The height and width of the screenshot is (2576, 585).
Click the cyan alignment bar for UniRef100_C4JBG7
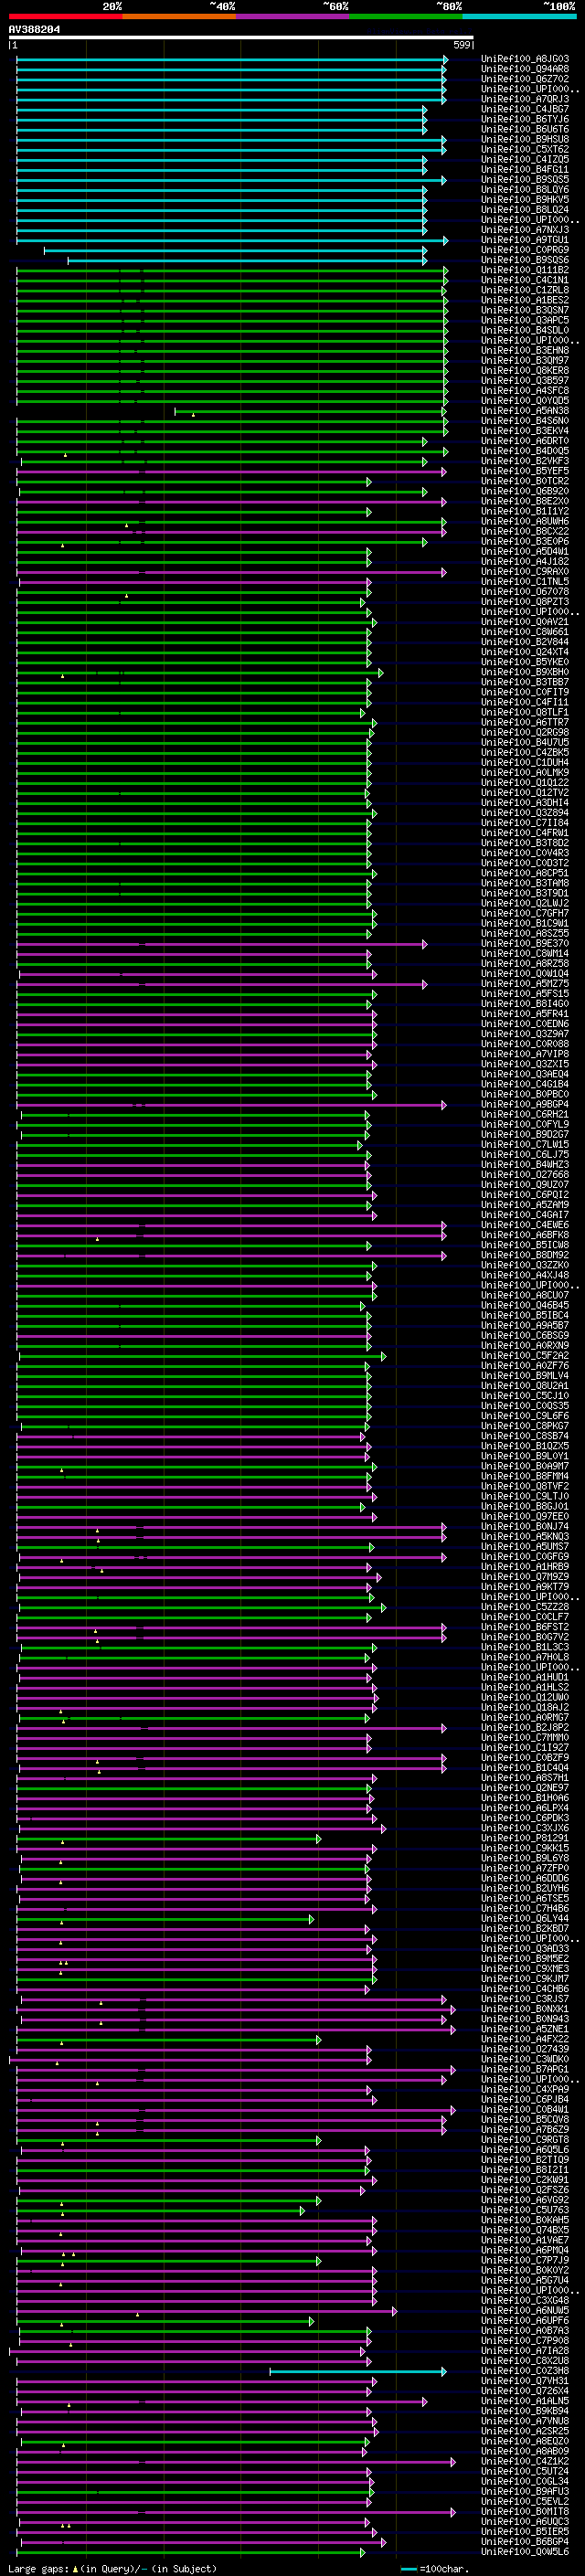pyautogui.click(x=221, y=110)
